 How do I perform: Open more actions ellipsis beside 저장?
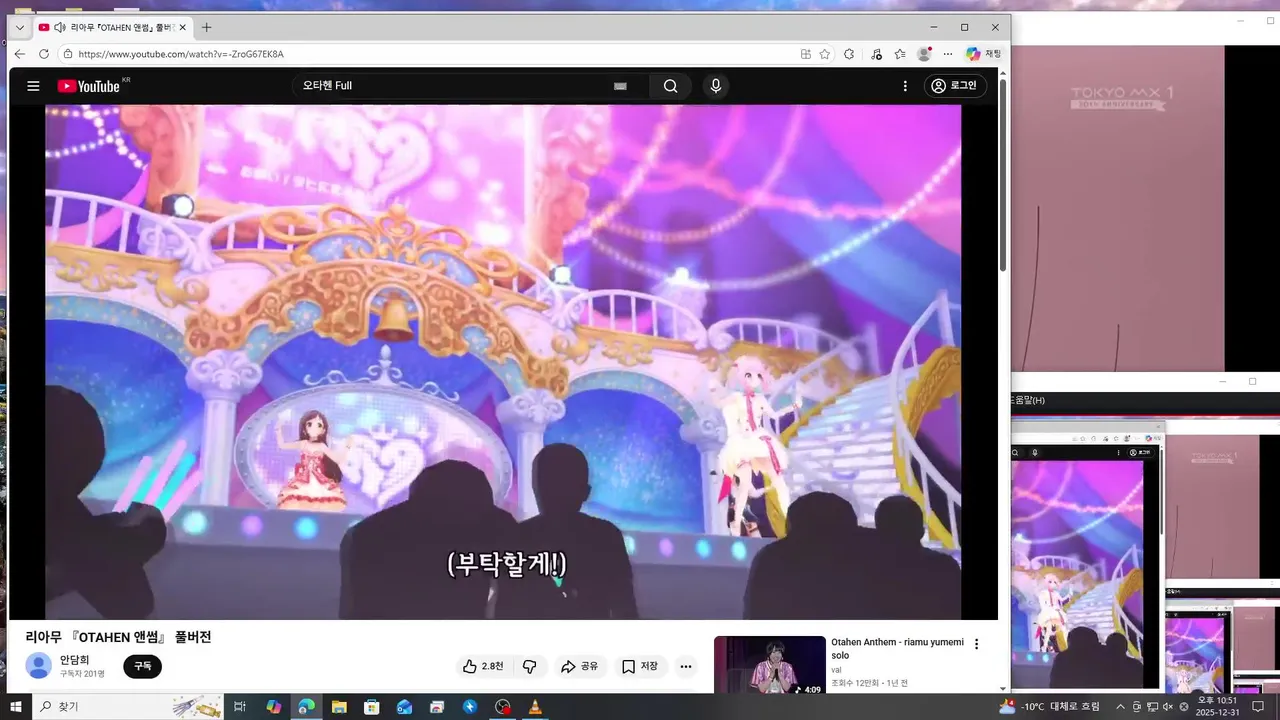tap(686, 666)
